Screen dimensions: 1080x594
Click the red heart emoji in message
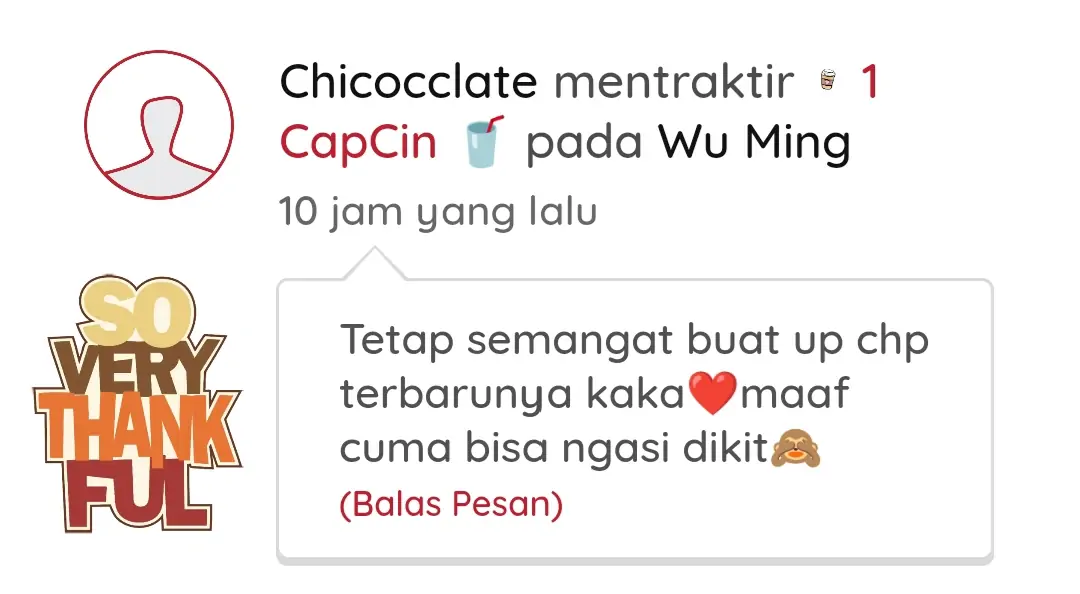(x=713, y=393)
